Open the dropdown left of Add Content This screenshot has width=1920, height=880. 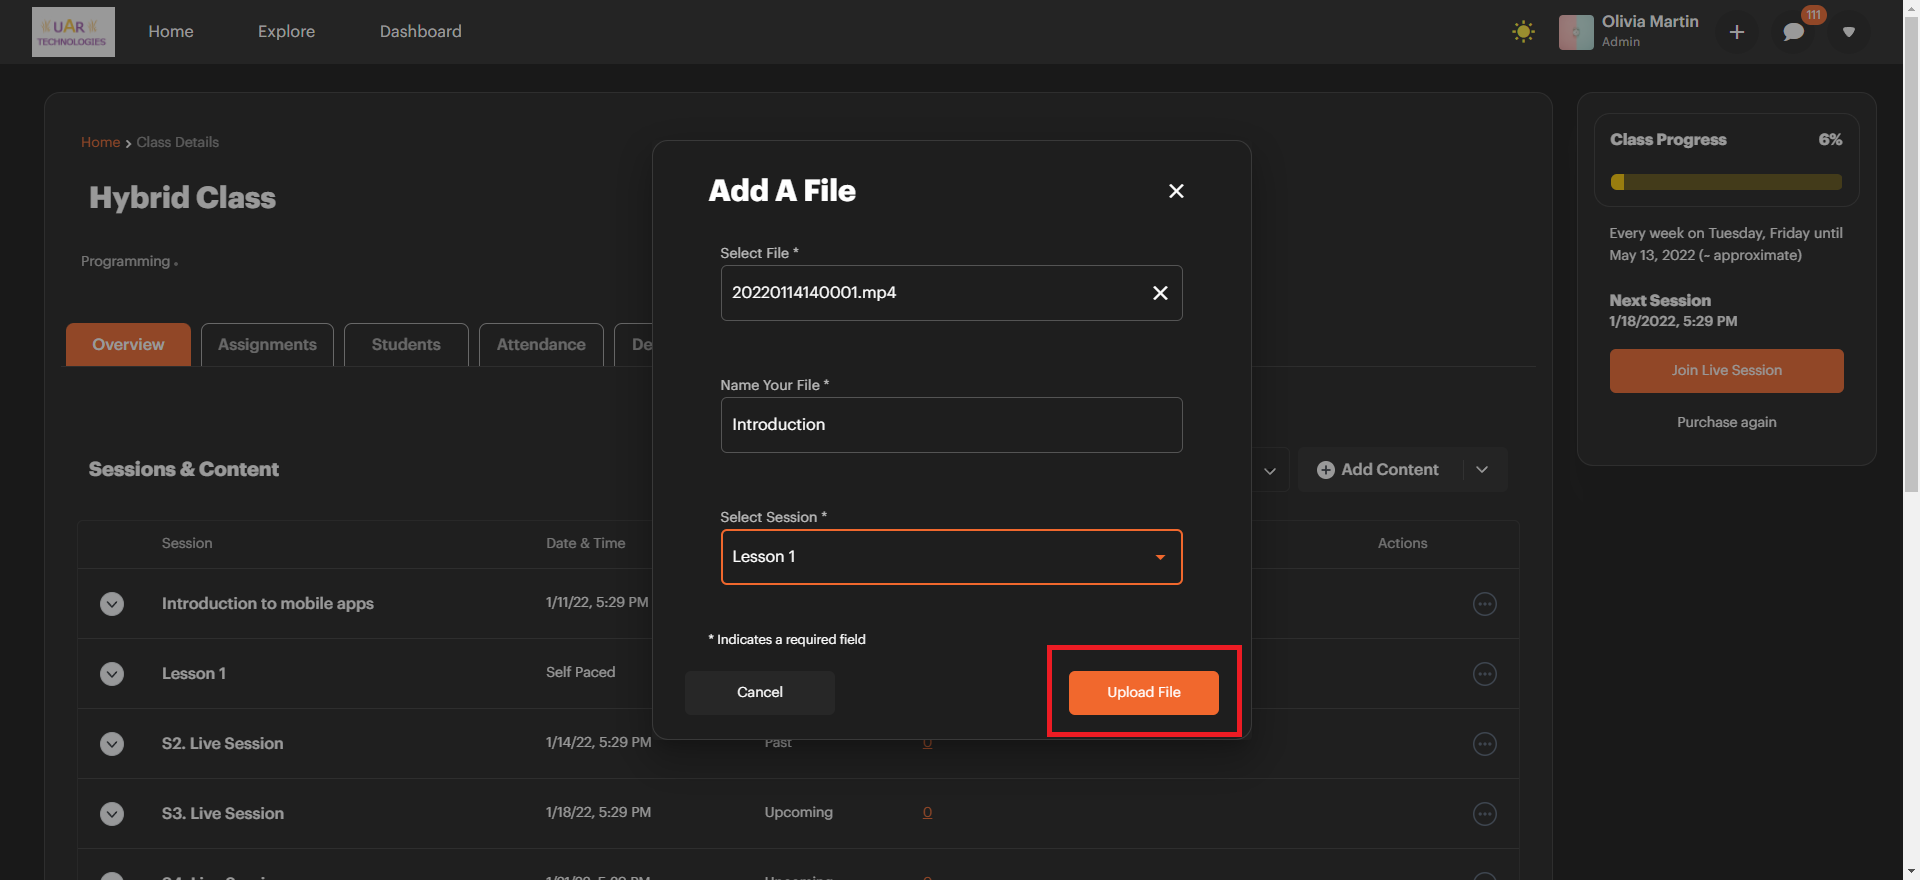[x=1269, y=471]
